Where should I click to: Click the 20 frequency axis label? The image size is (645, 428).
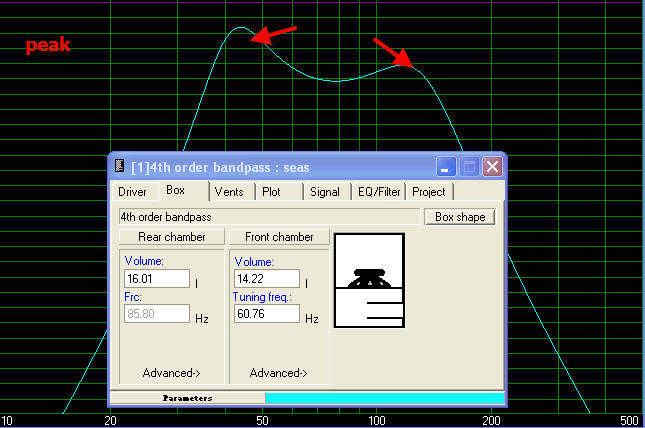(110, 421)
